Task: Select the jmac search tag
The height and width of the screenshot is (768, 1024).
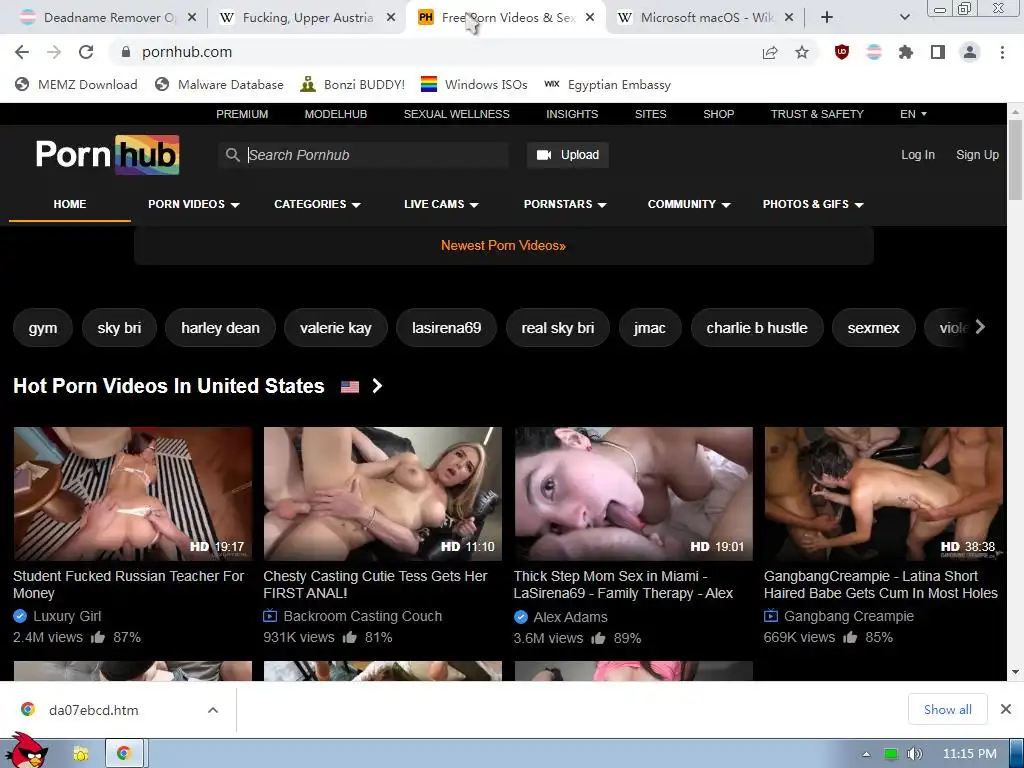Action: [649, 328]
